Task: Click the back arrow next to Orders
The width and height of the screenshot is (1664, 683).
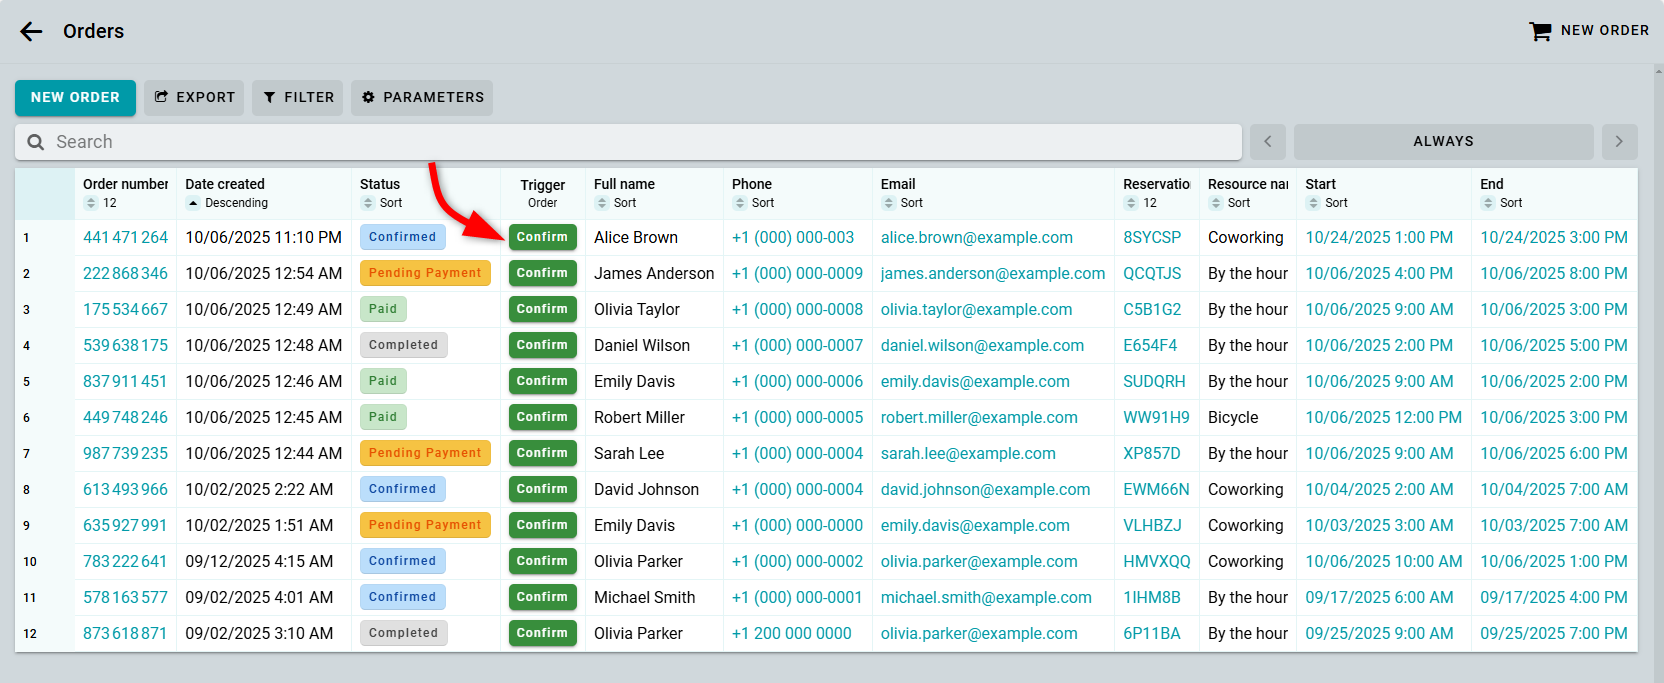Action: click(x=32, y=31)
